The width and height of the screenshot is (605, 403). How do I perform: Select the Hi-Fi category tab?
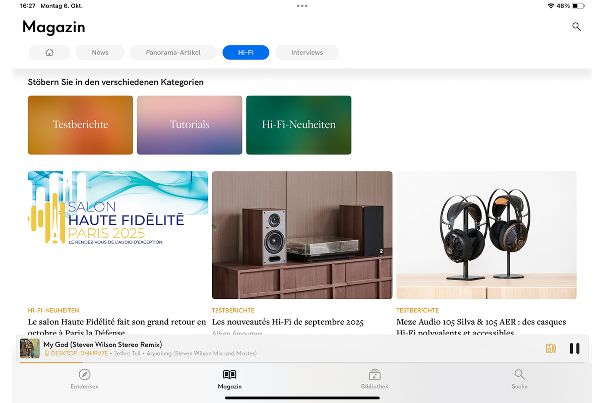coord(246,52)
